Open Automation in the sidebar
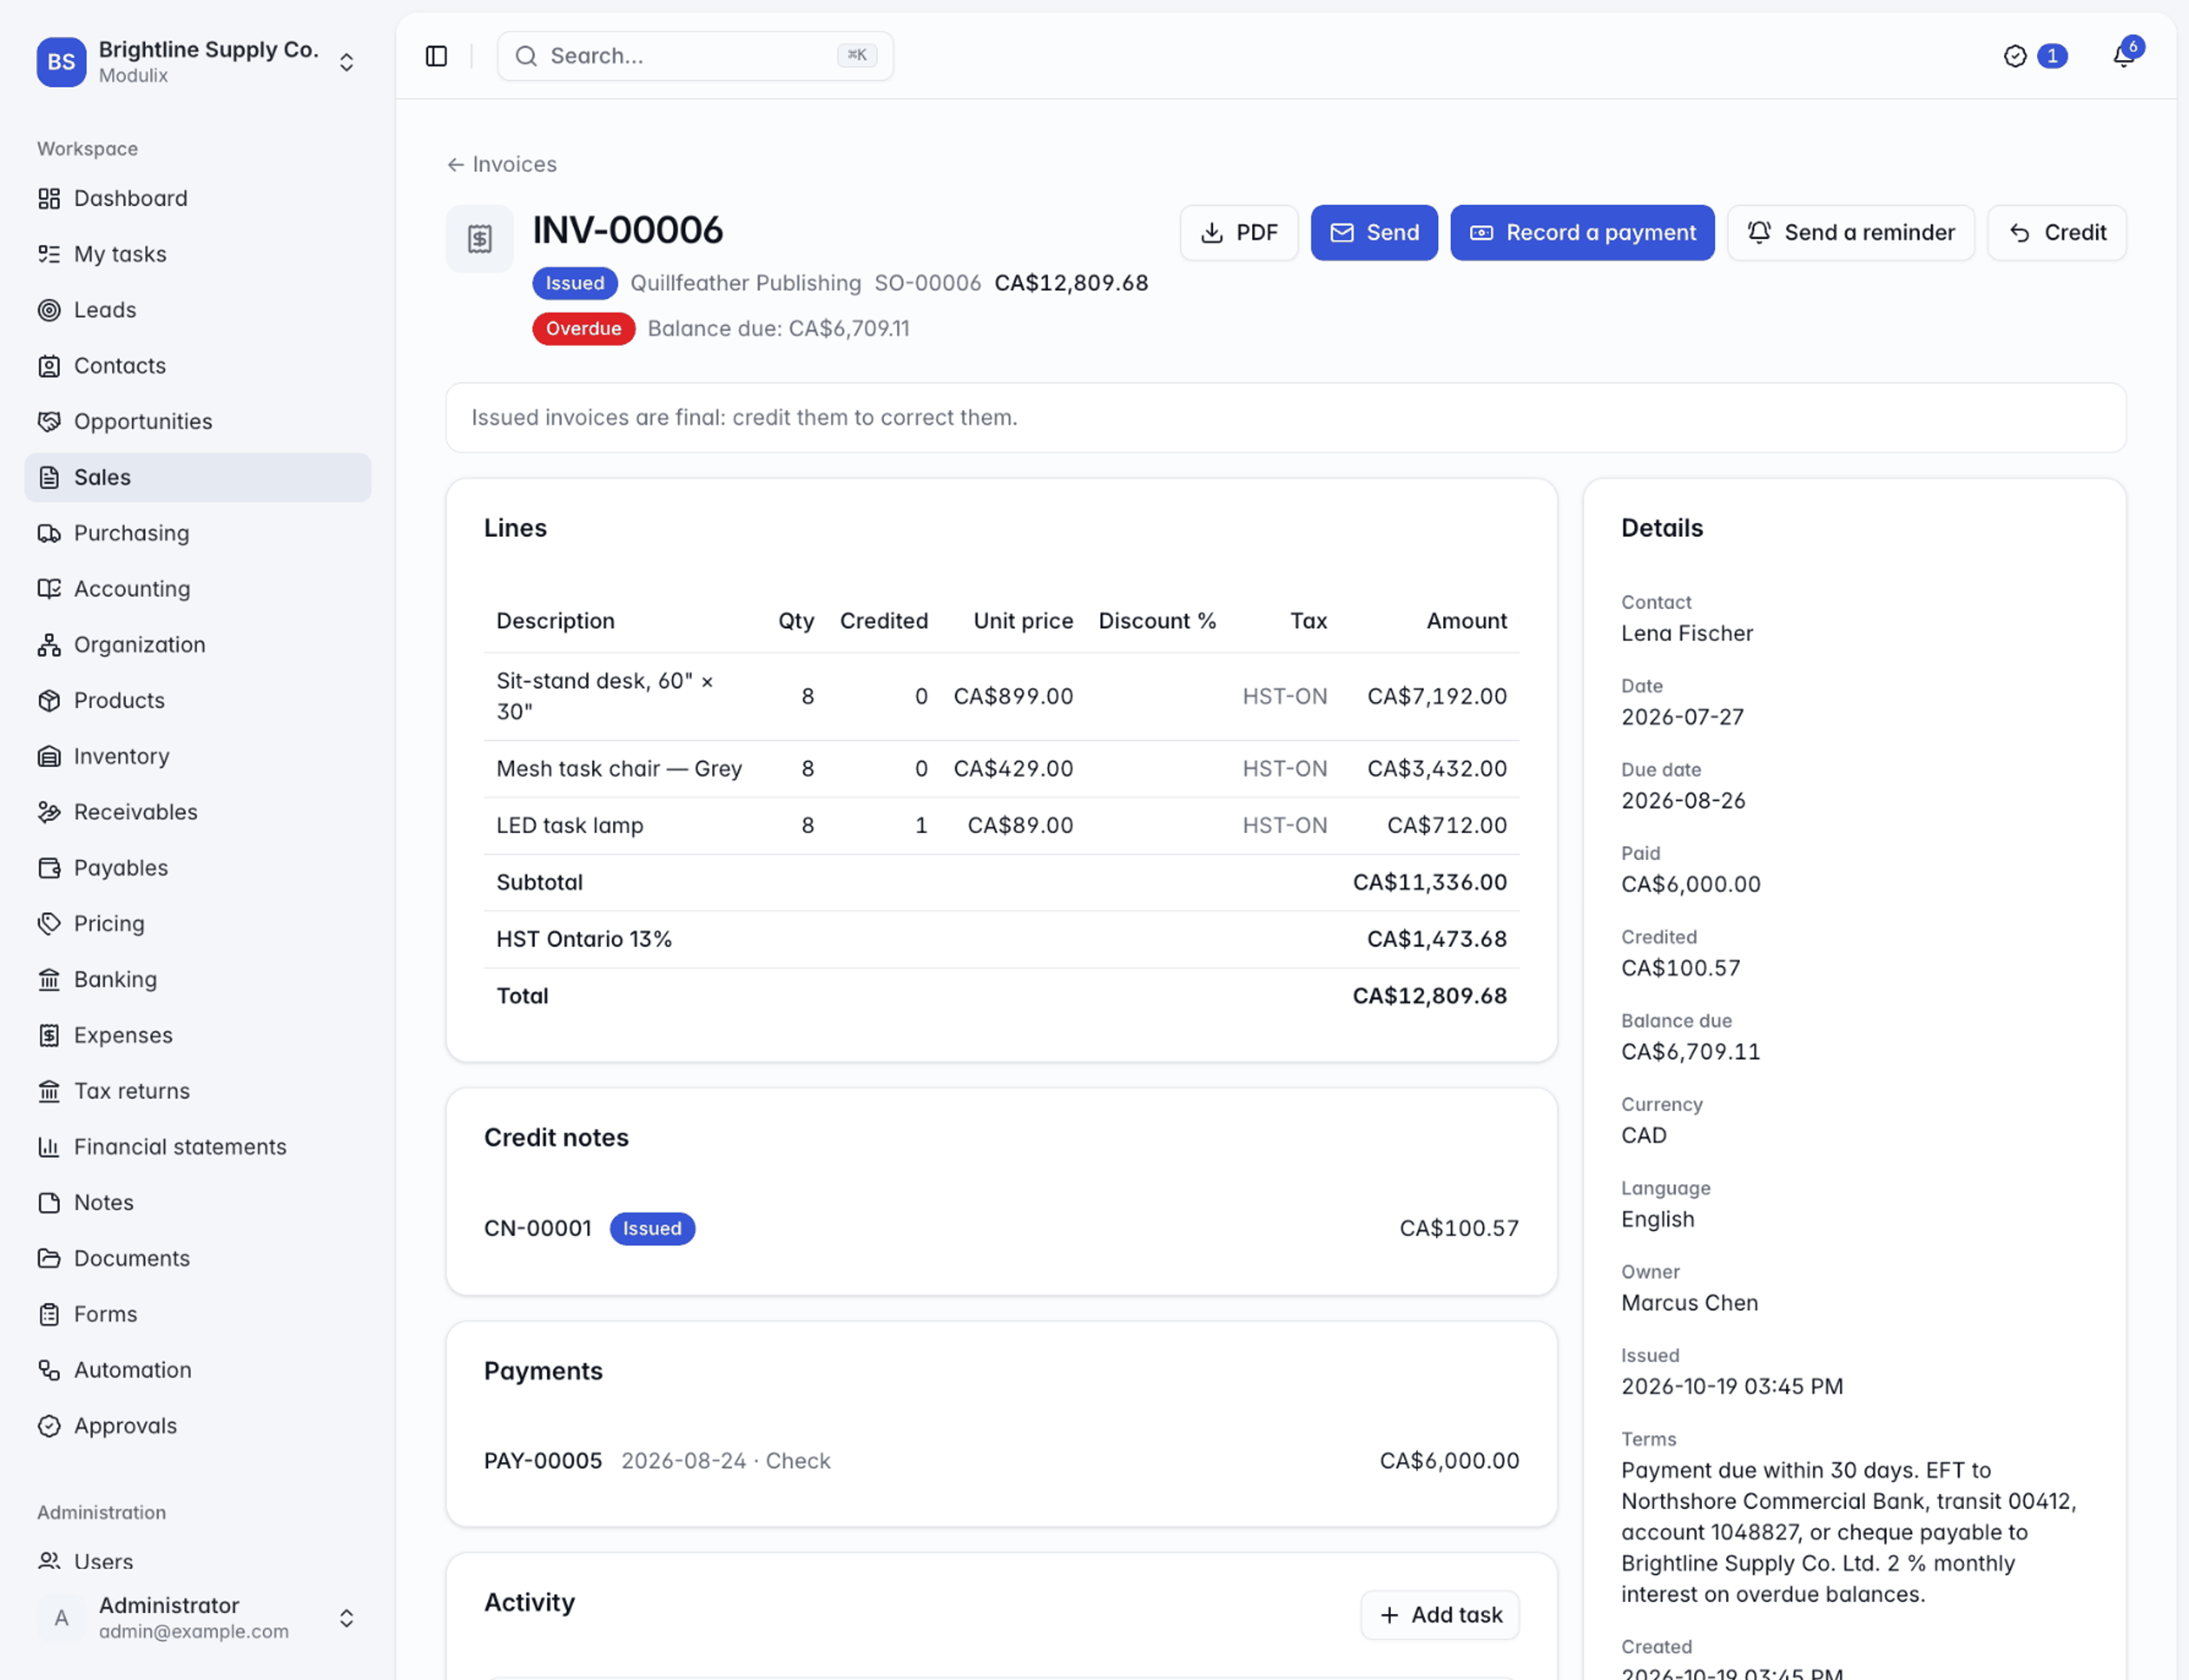The height and width of the screenshot is (1680, 2189). pyautogui.click(x=198, y=1370)
